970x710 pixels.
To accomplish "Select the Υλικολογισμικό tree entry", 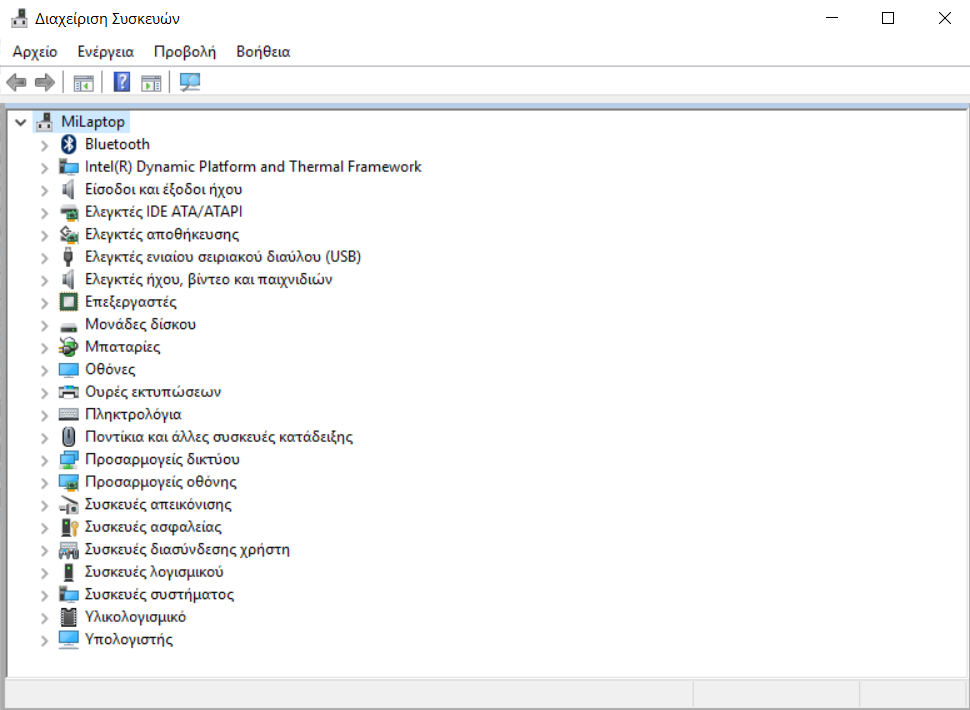I will (x=135, y=617).
